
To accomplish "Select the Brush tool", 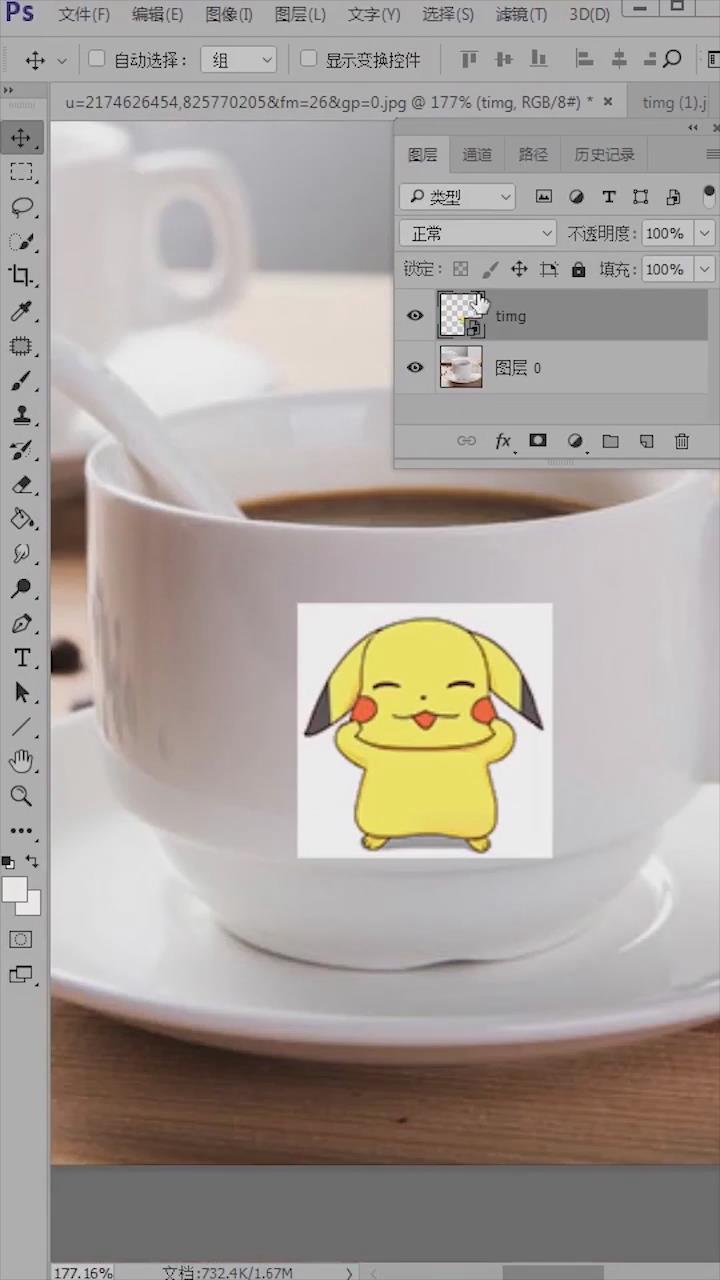I will pyautogui.click(x=21, y=380).
